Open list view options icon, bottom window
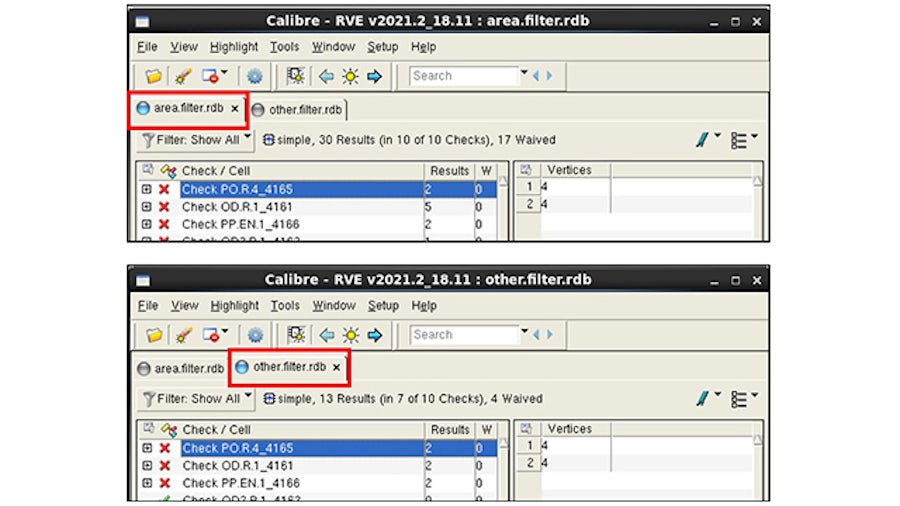Screen dimensions: 900x506 pos(739,399)
